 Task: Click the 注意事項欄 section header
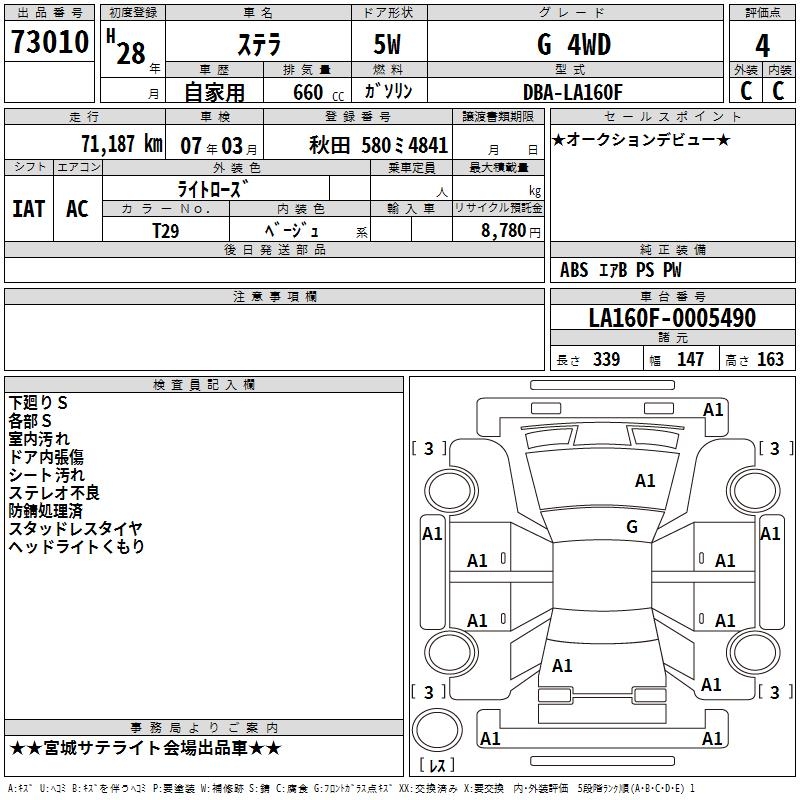274,296
